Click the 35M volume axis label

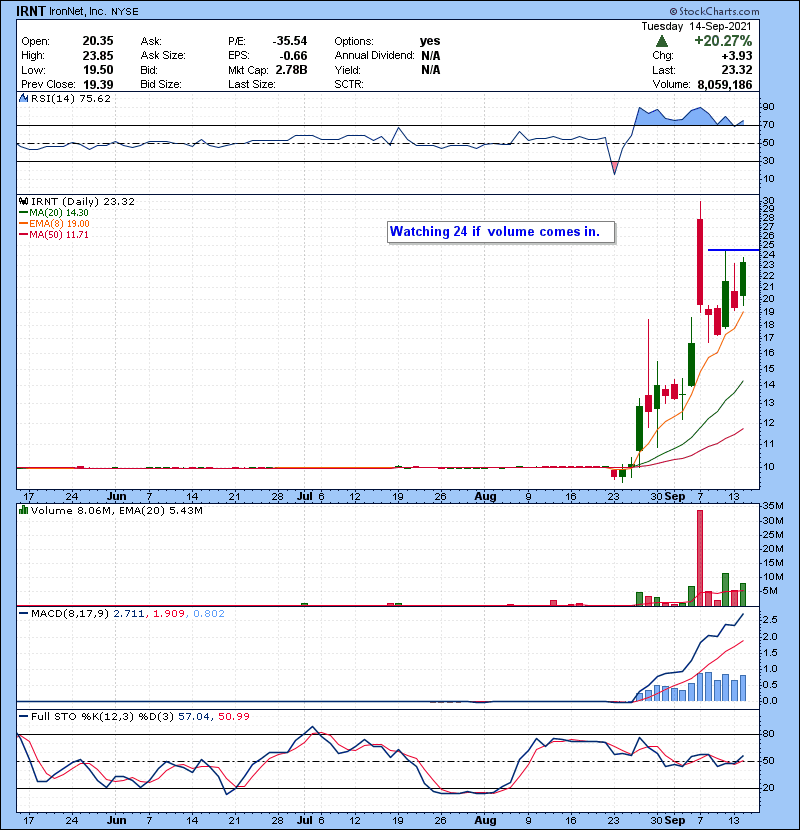[x=772, y=506]
